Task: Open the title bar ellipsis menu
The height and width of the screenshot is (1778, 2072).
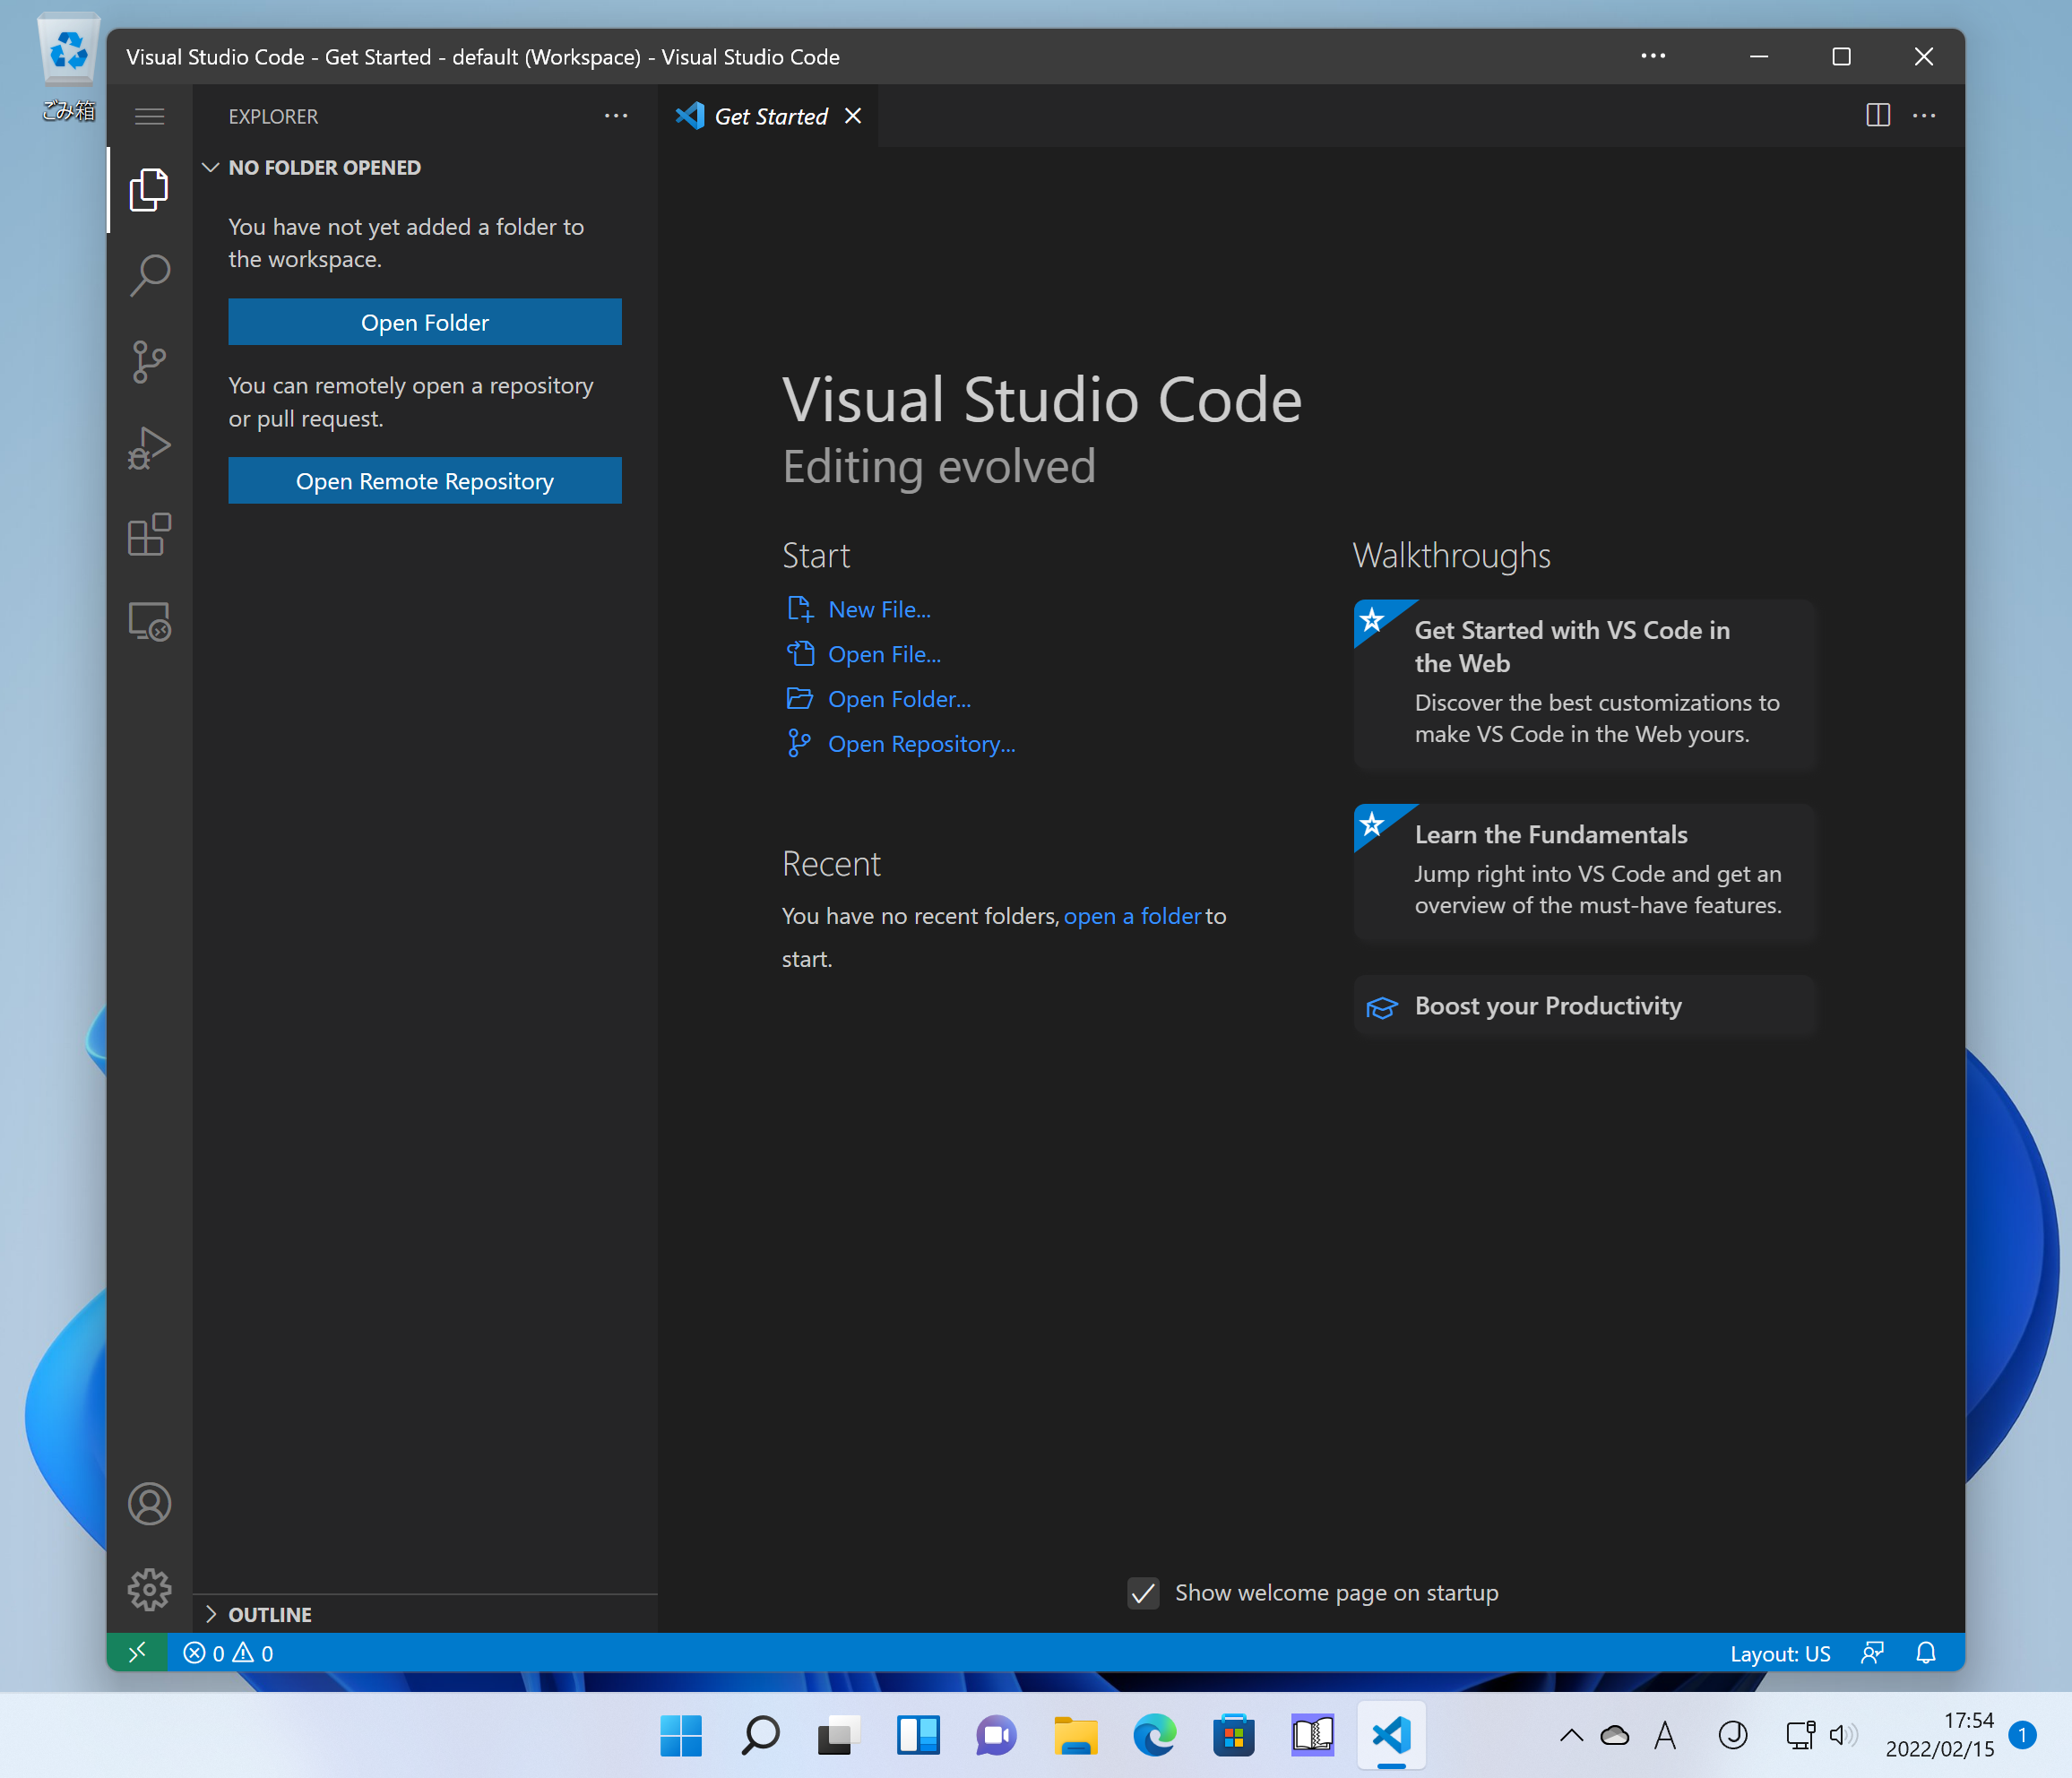Action: click(1653, 56)
